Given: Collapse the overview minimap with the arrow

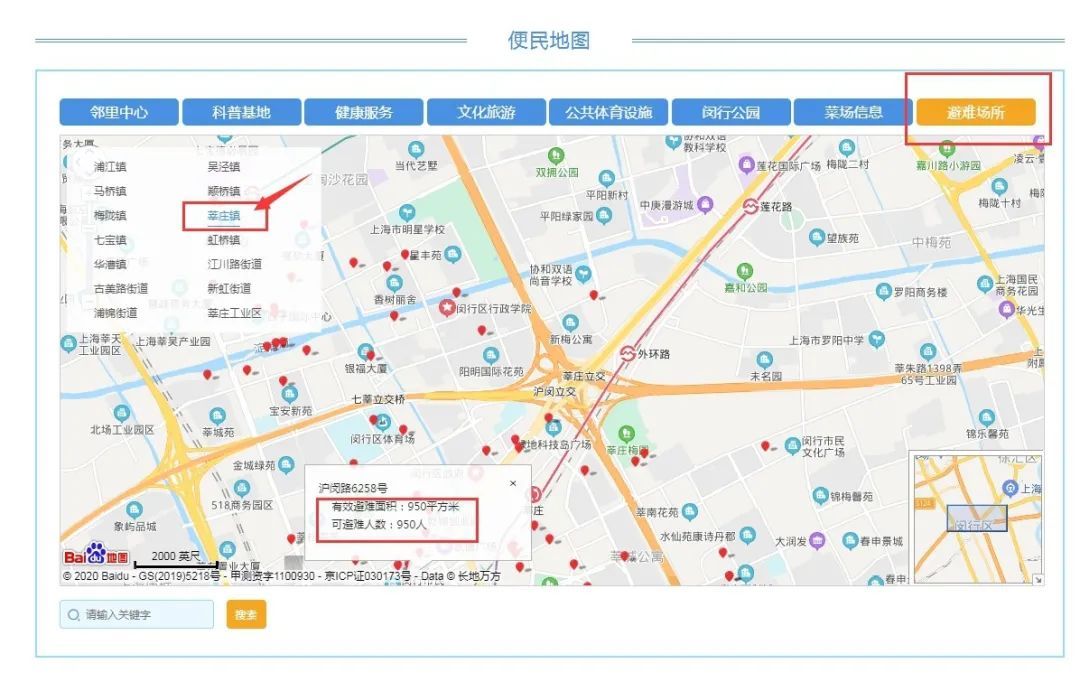Looking at the screenshot, I should [1037, 580].
